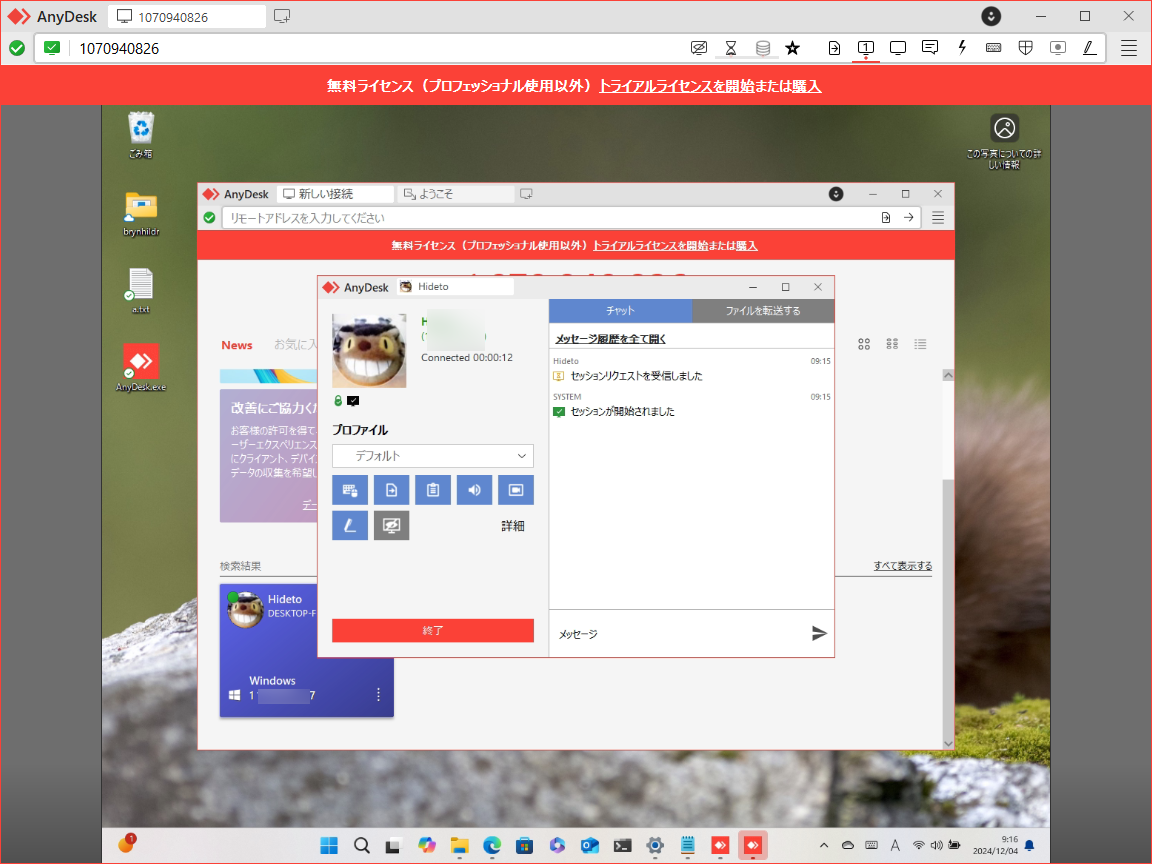The width and height of the screenshot is (1152, 864).
Task: Toggle clipboard access permission button
Action: [x=433, y=490]
